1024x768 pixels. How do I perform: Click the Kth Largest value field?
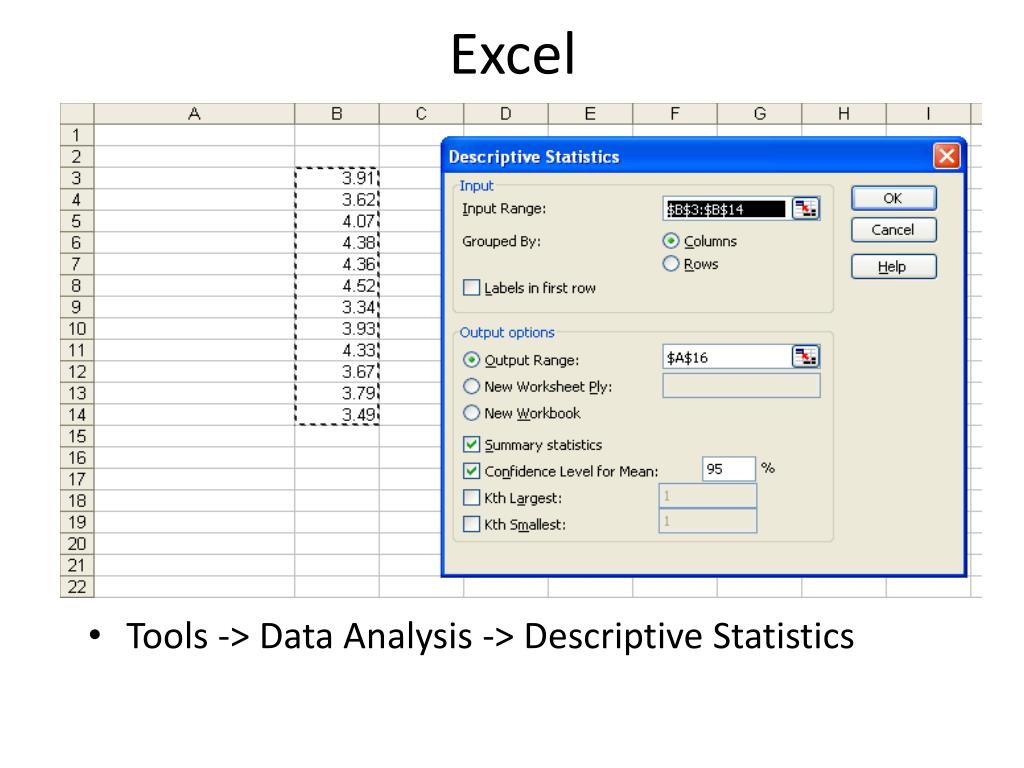pyautogui.click(x=708, y=496)
